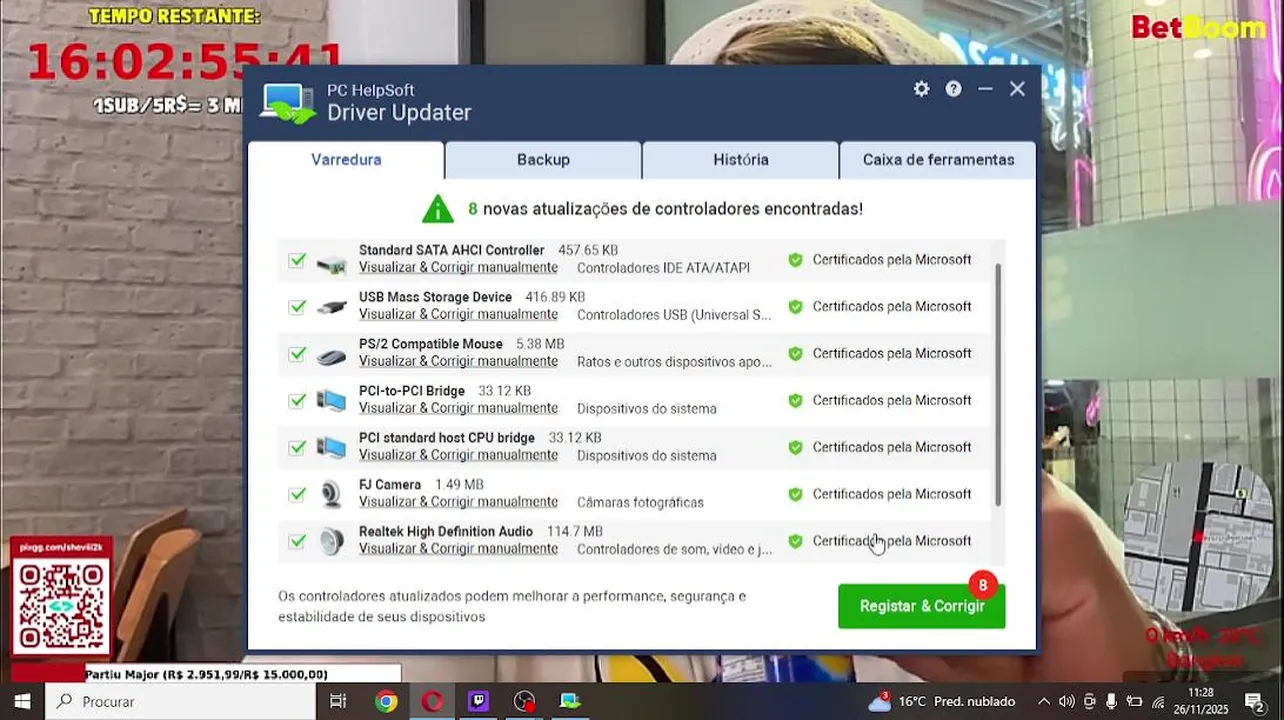Open the Caixa de ferramentas tab
Screen dimensions: 1284x720
938,160
